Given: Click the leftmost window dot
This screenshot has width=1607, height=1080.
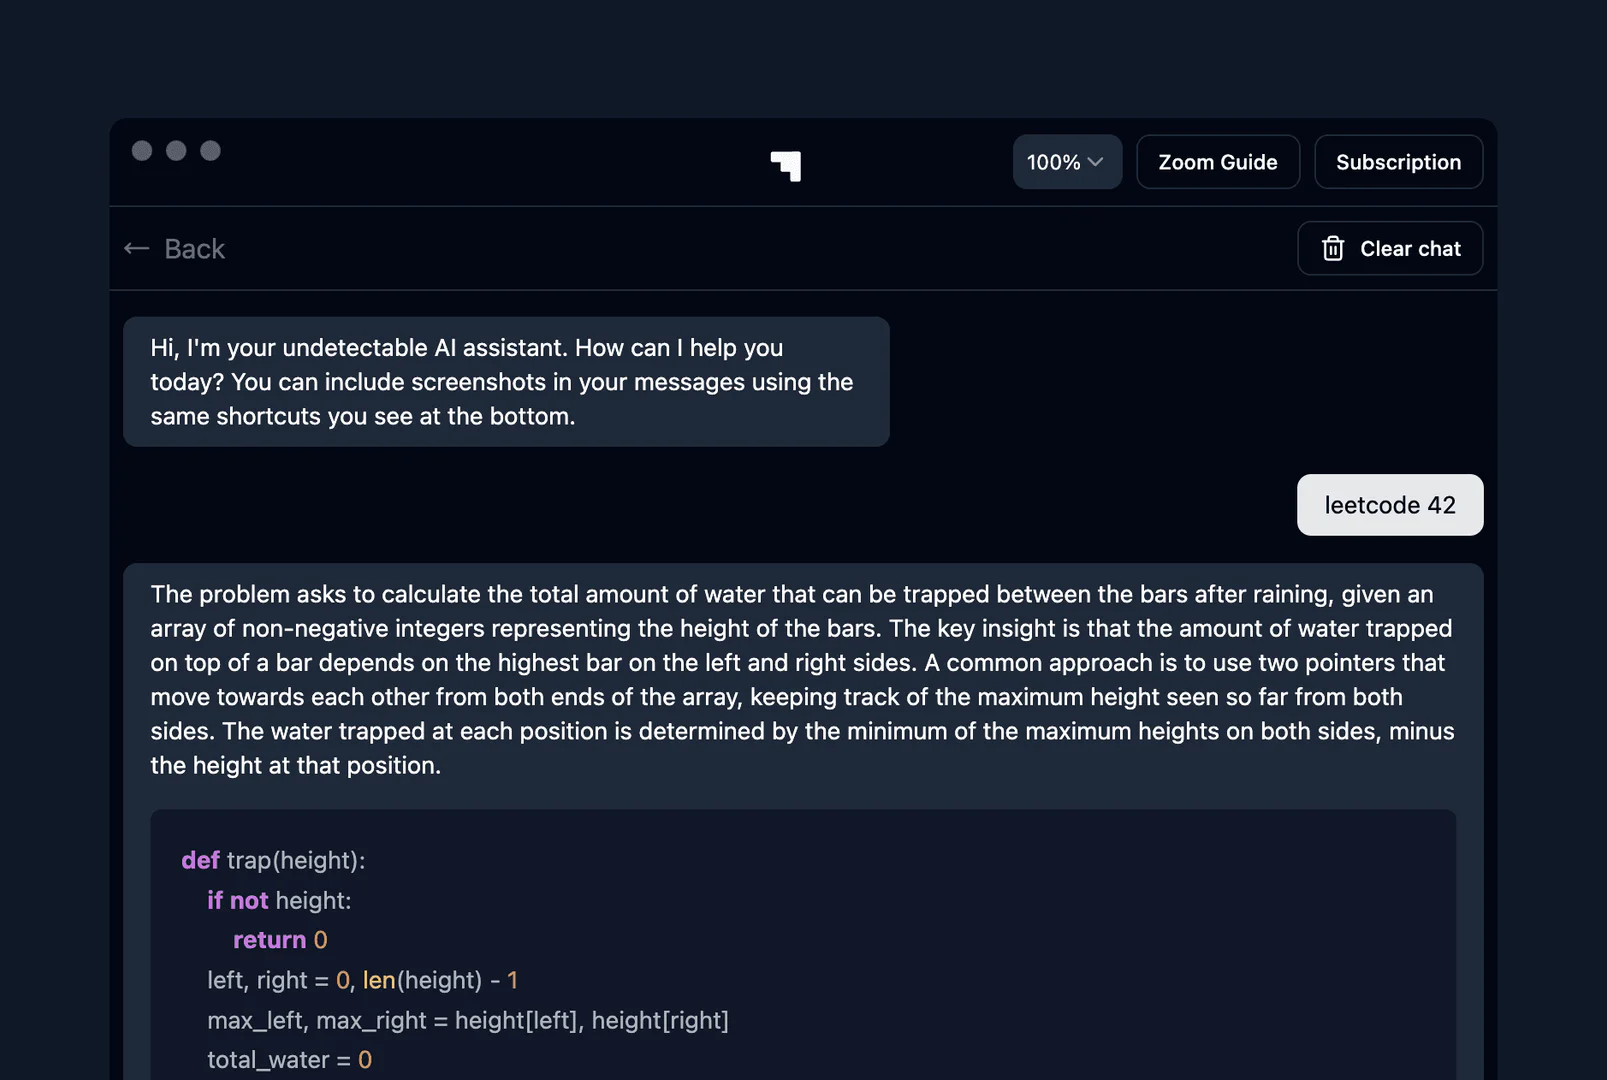Looking at the screenshot, I should 142,150.
